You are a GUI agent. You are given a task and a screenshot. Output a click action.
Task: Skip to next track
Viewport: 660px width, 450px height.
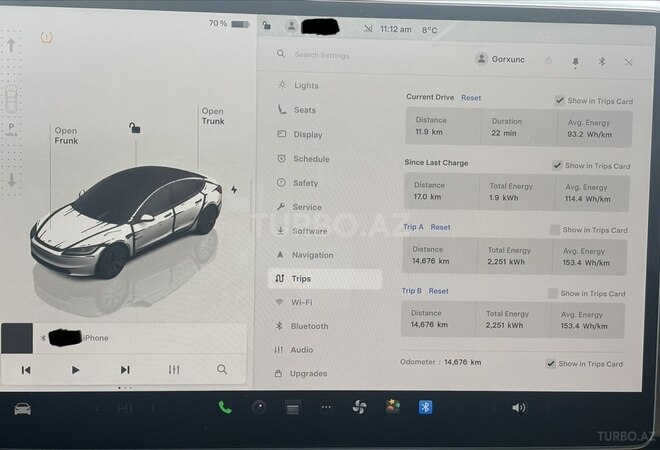(x=125, y=370)
